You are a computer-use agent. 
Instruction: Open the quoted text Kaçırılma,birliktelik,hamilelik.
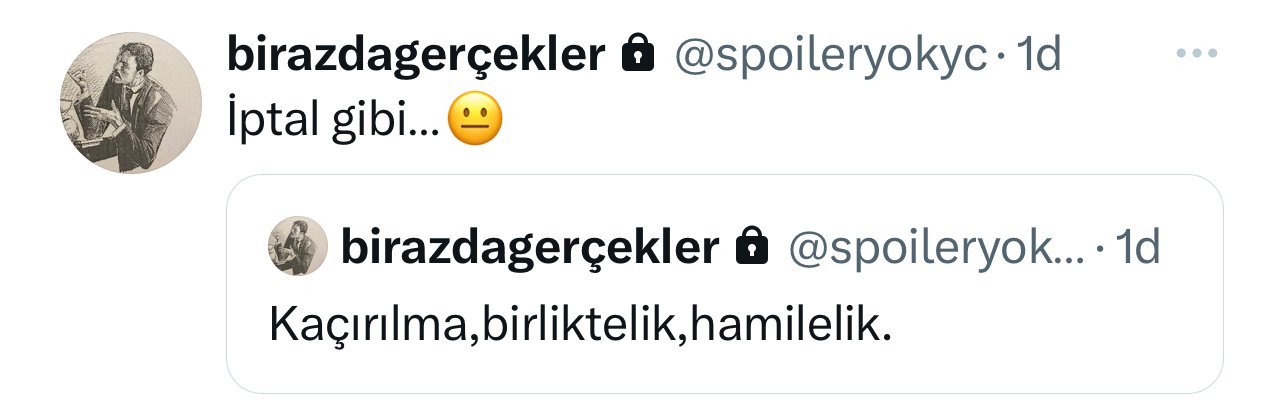[580, 325]
